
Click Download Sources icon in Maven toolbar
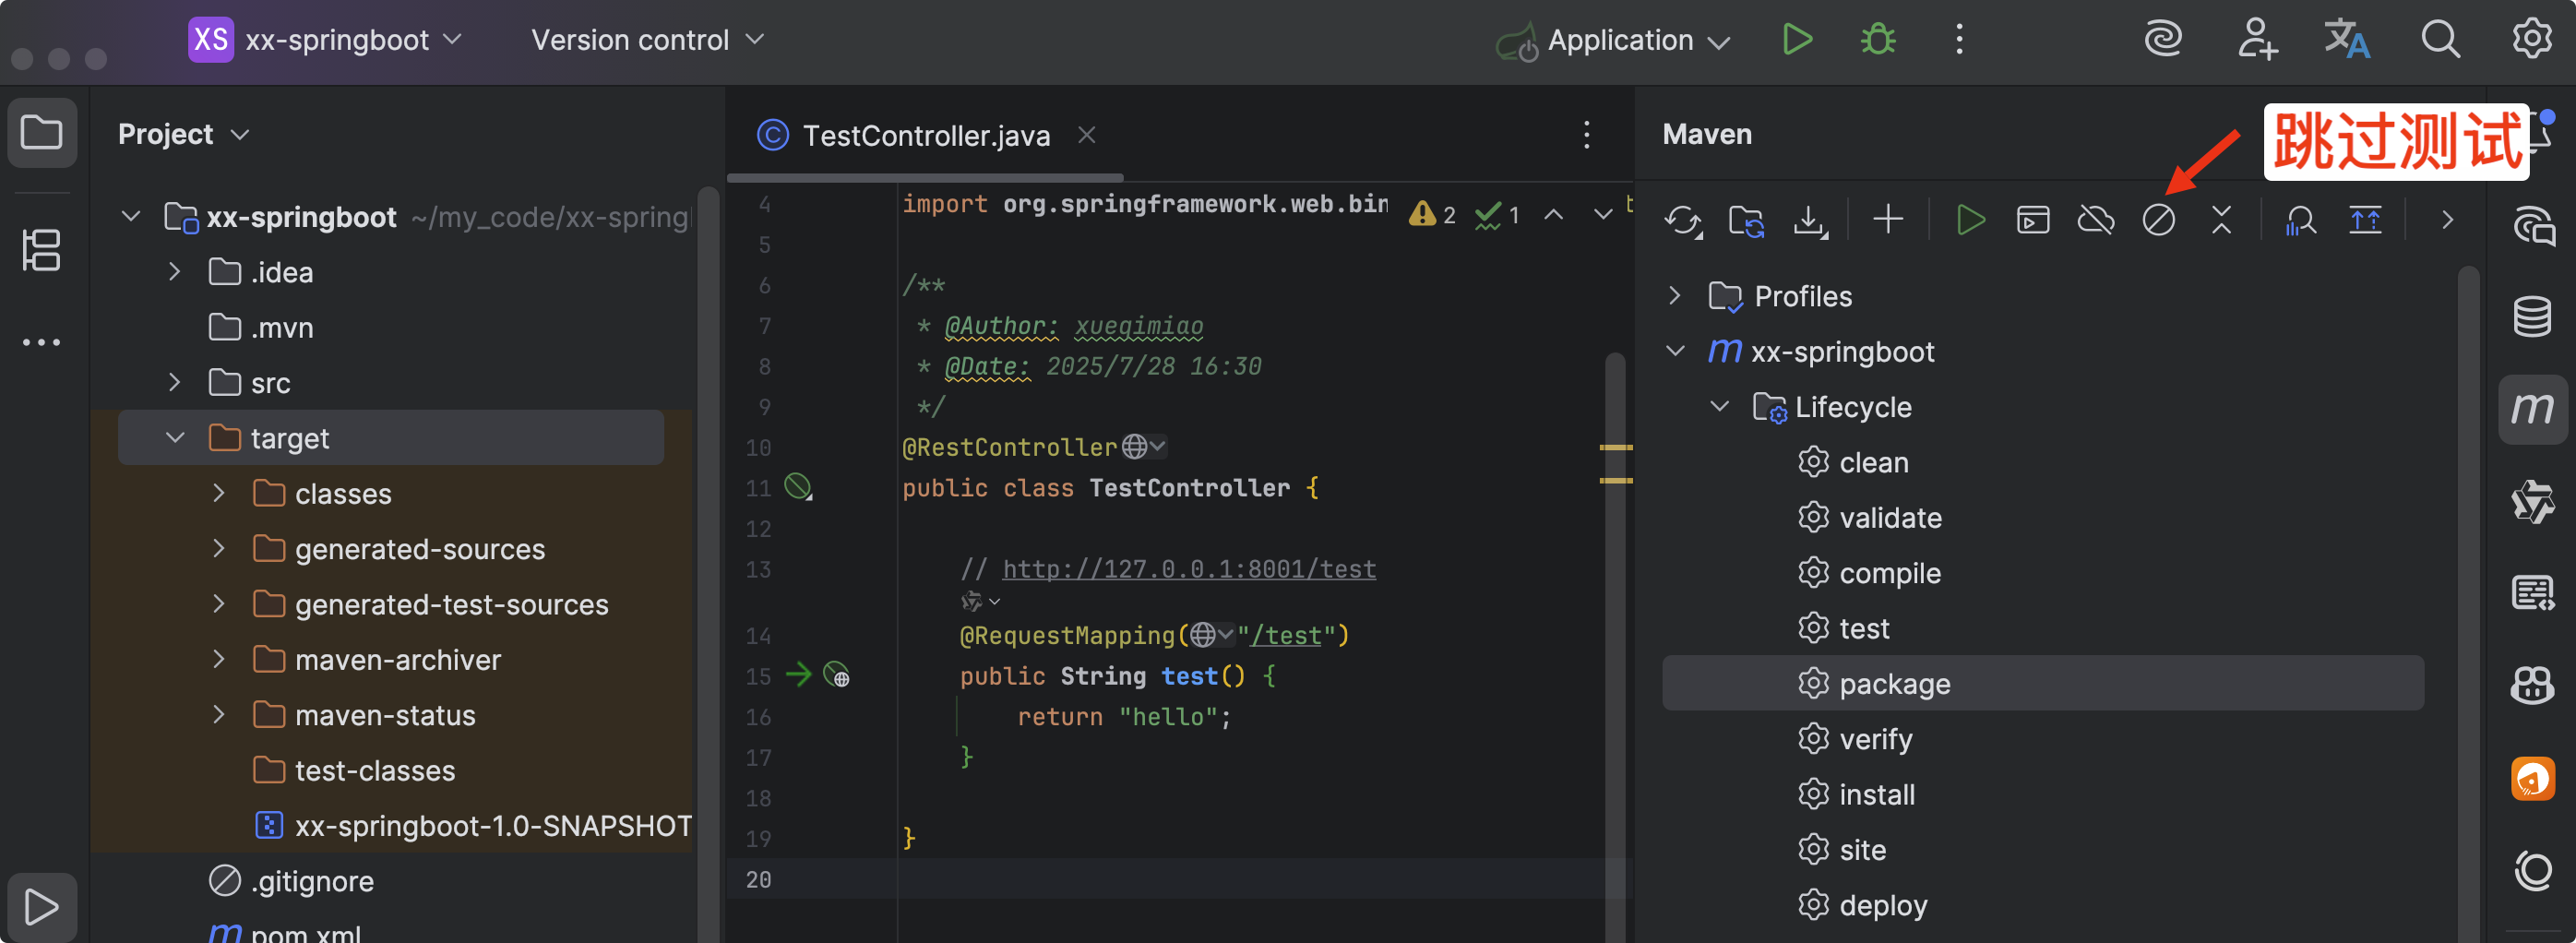point(1809,220)
